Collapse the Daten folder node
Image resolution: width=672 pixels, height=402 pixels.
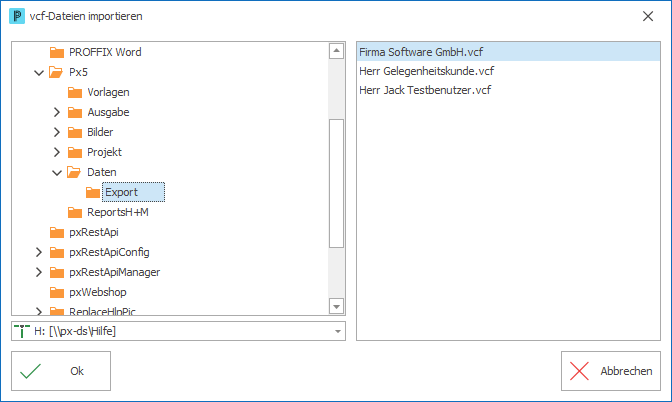coord(57,173)
